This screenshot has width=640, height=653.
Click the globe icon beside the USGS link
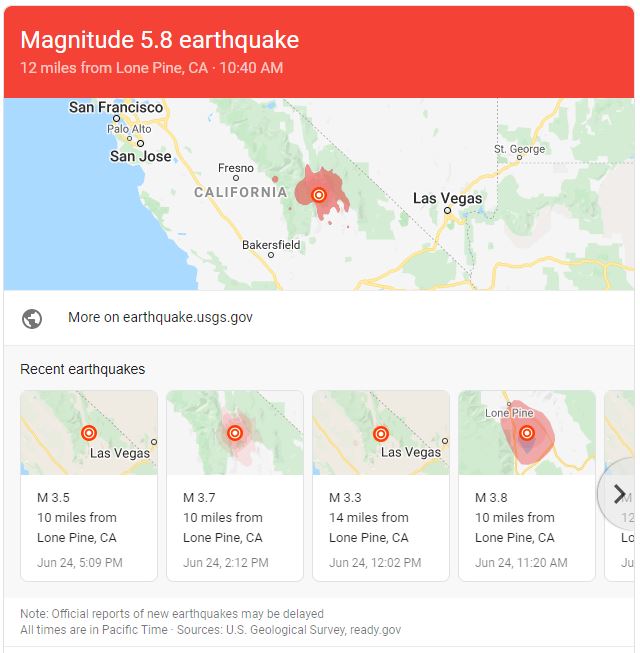pyautogui.click(x=32, y=319)
